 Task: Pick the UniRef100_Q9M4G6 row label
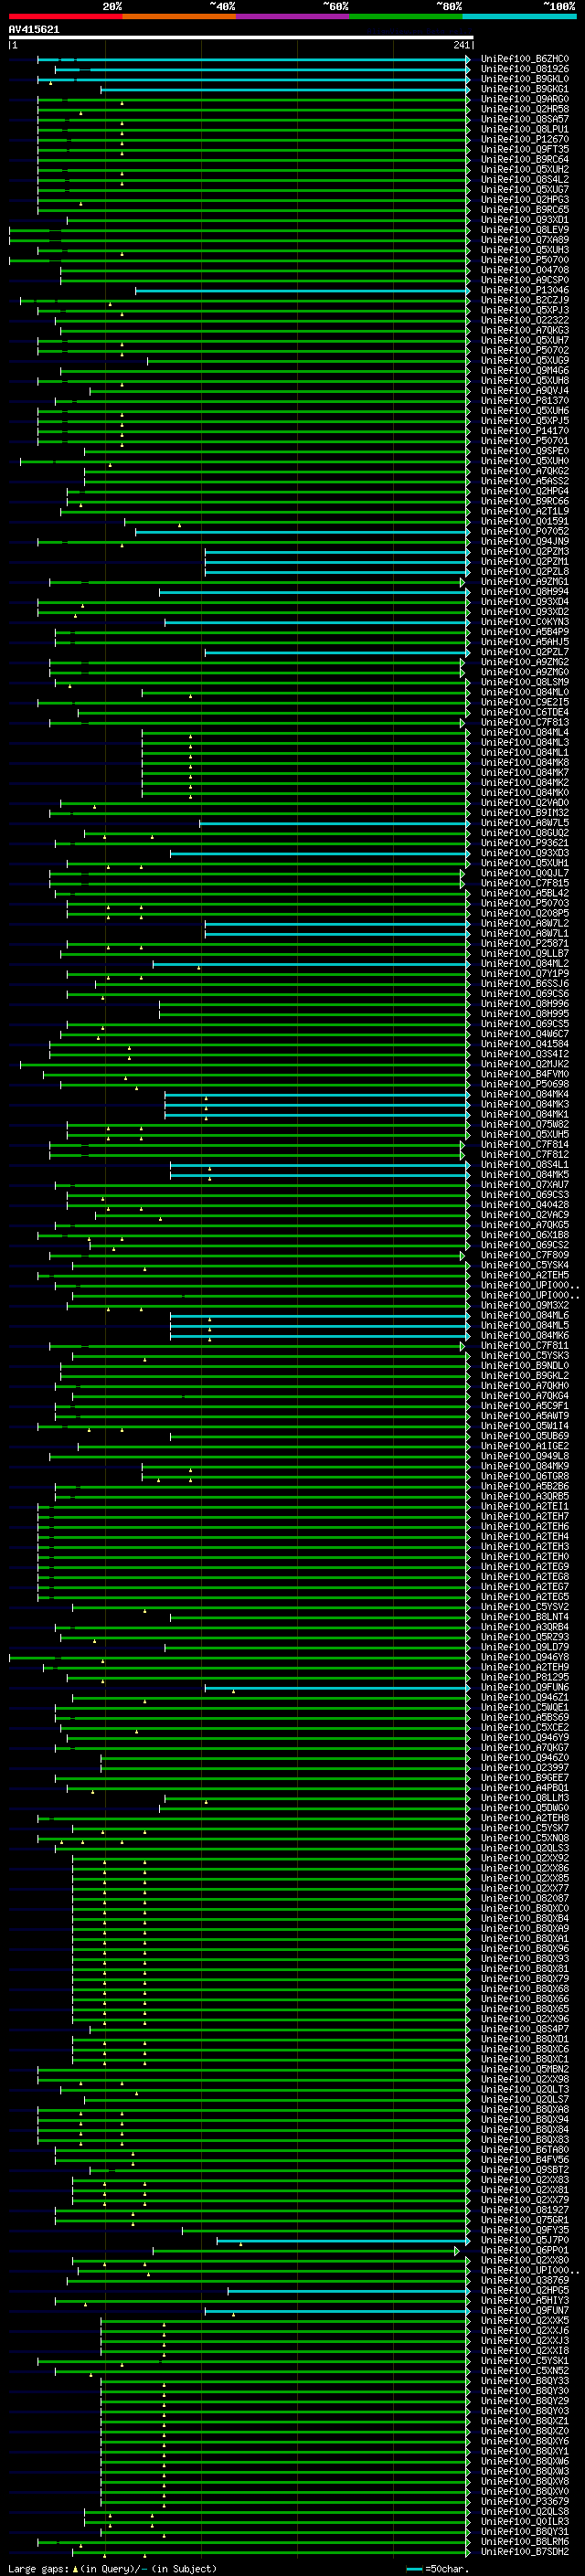524,370
